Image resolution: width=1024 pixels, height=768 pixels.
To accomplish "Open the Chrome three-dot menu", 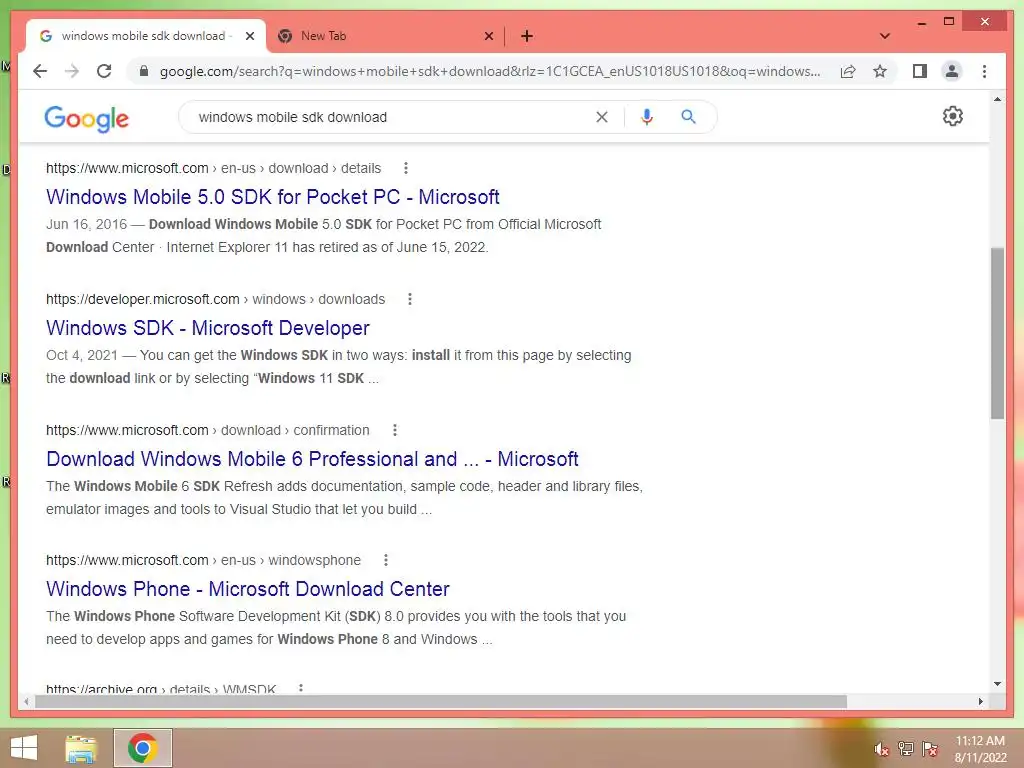I will [984, 71].
